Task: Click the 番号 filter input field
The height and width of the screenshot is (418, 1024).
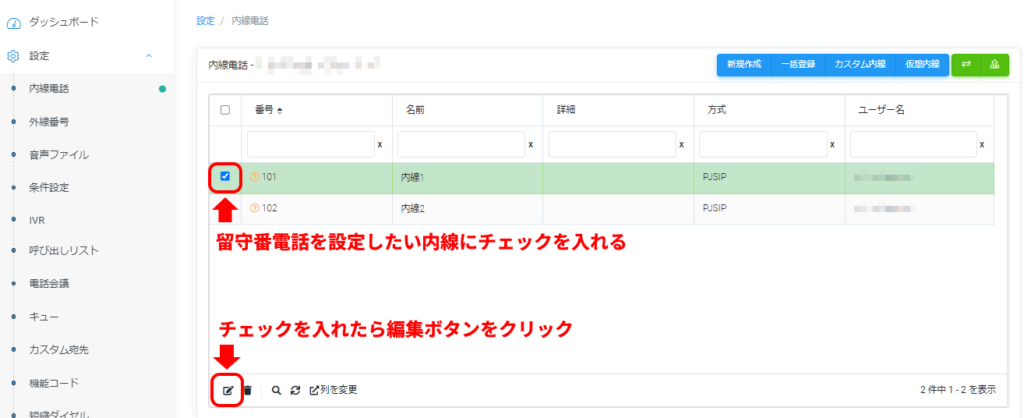Action: pyautogui.click(x=308, y=145)
